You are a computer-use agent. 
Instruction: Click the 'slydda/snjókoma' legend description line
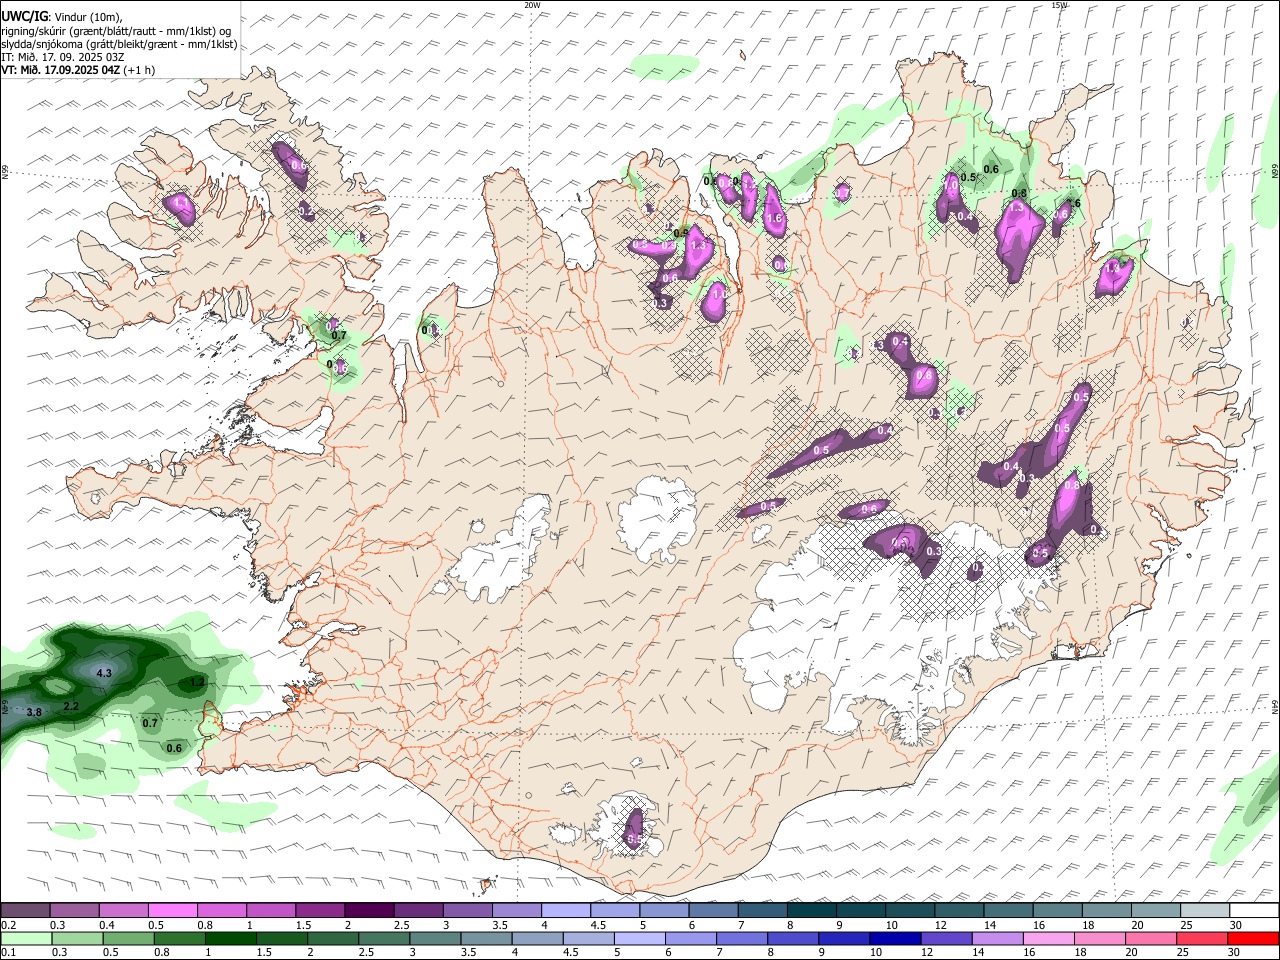coord(119,44)
